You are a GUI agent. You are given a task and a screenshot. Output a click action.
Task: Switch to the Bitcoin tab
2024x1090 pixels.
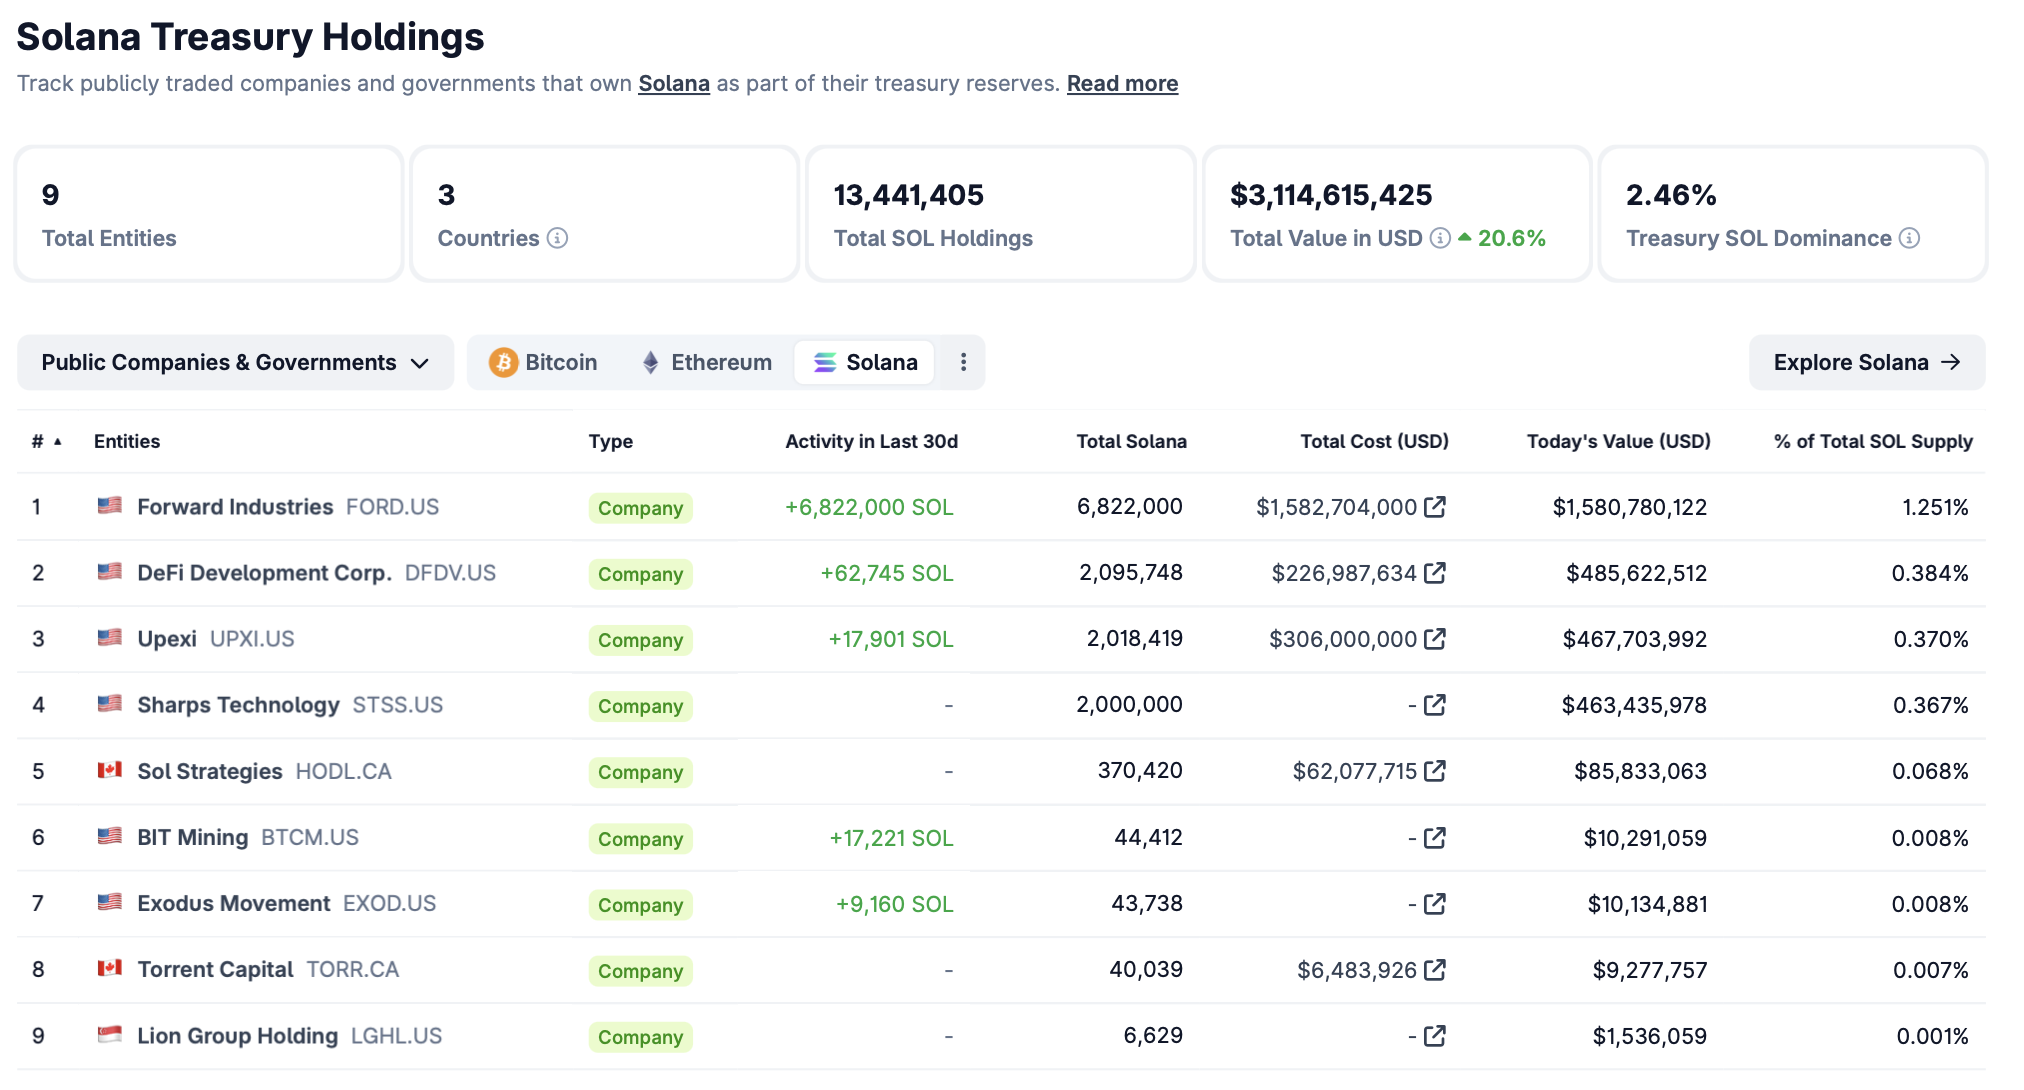543,362
